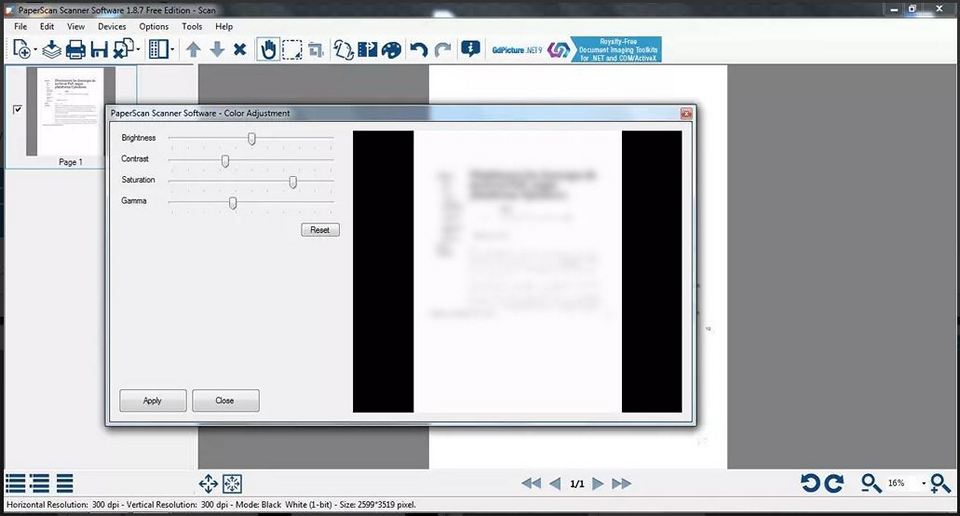Select the hand pan tool
The width and height of the screenshot is (960, 516).
(268, 50)
